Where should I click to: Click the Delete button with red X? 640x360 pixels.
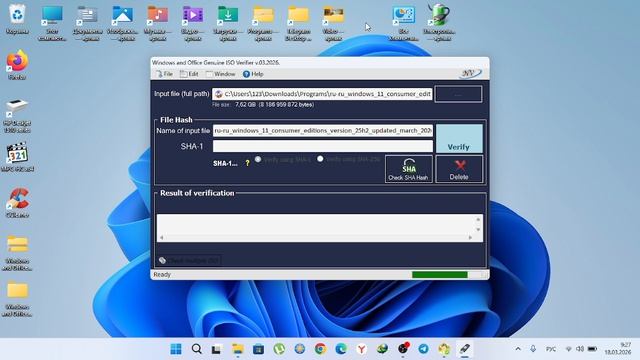459,169
